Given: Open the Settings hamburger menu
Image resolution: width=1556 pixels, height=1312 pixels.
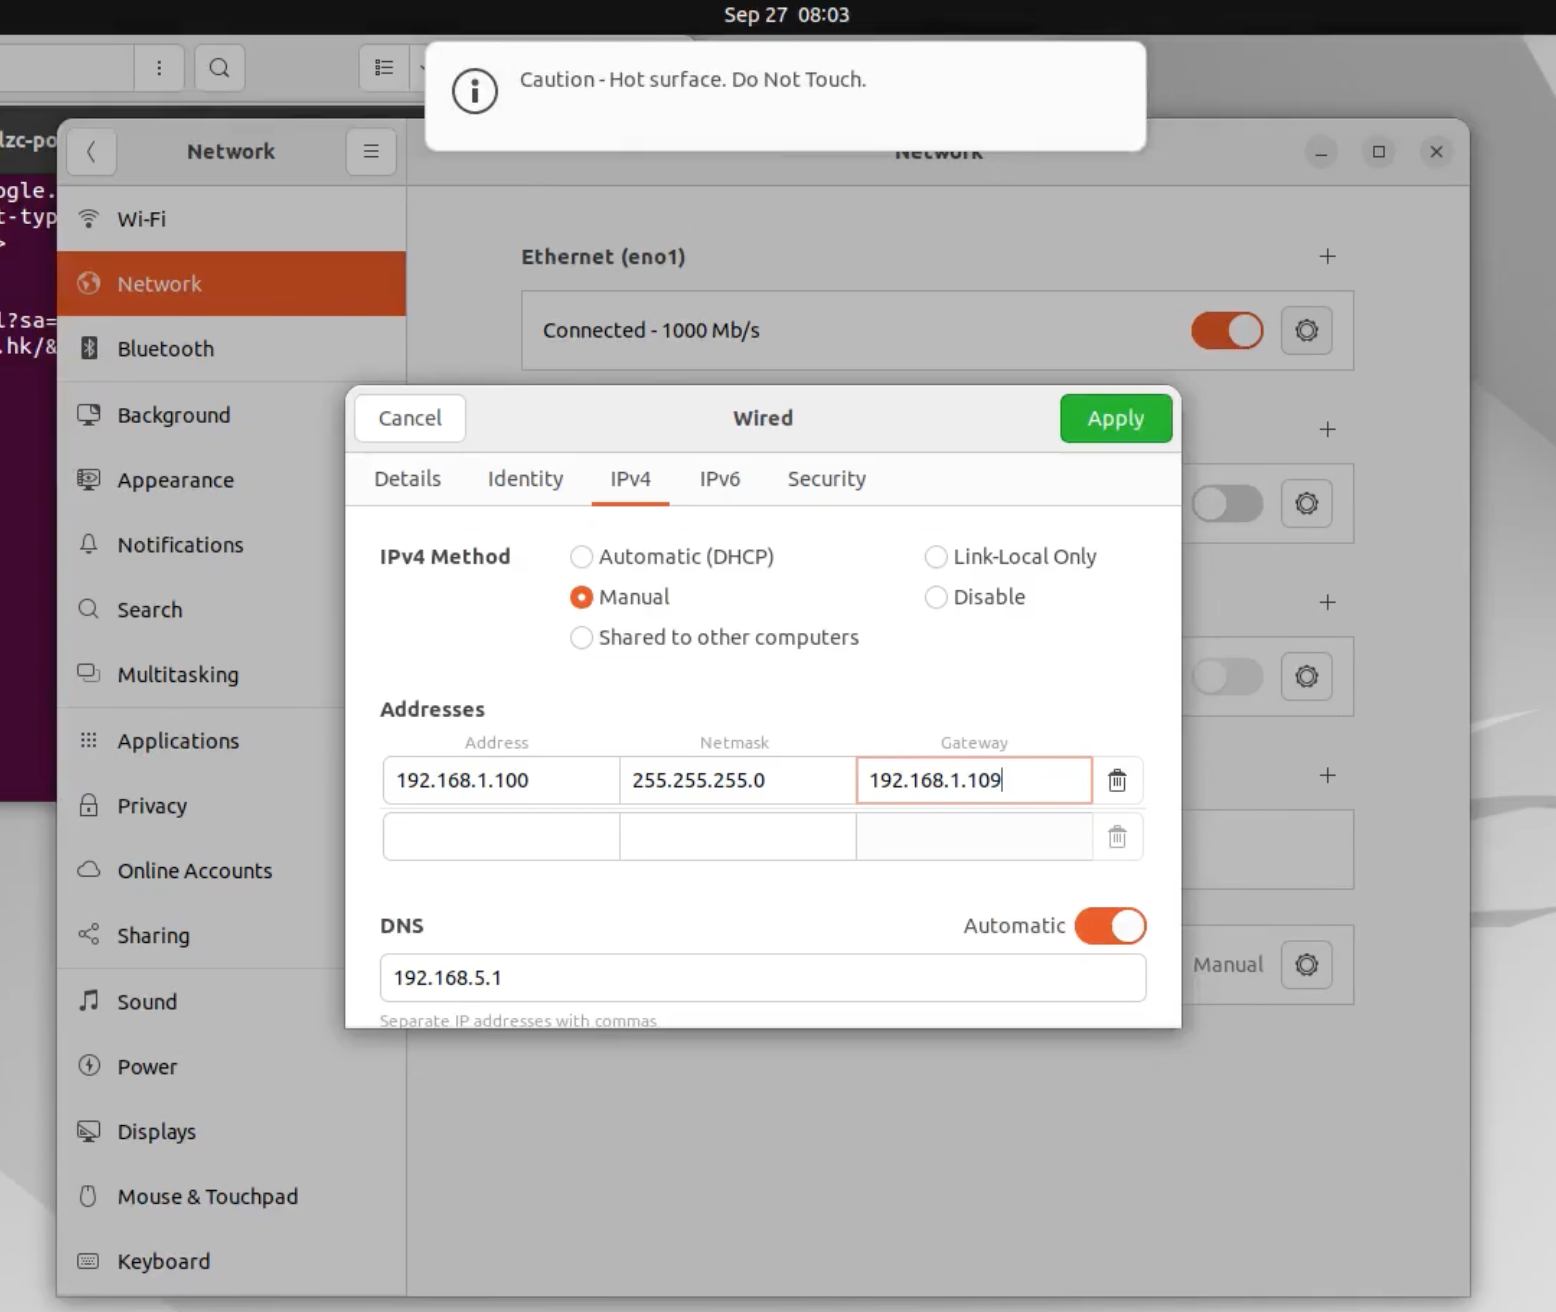Looking at the screenshot, I should pos(371,152).
